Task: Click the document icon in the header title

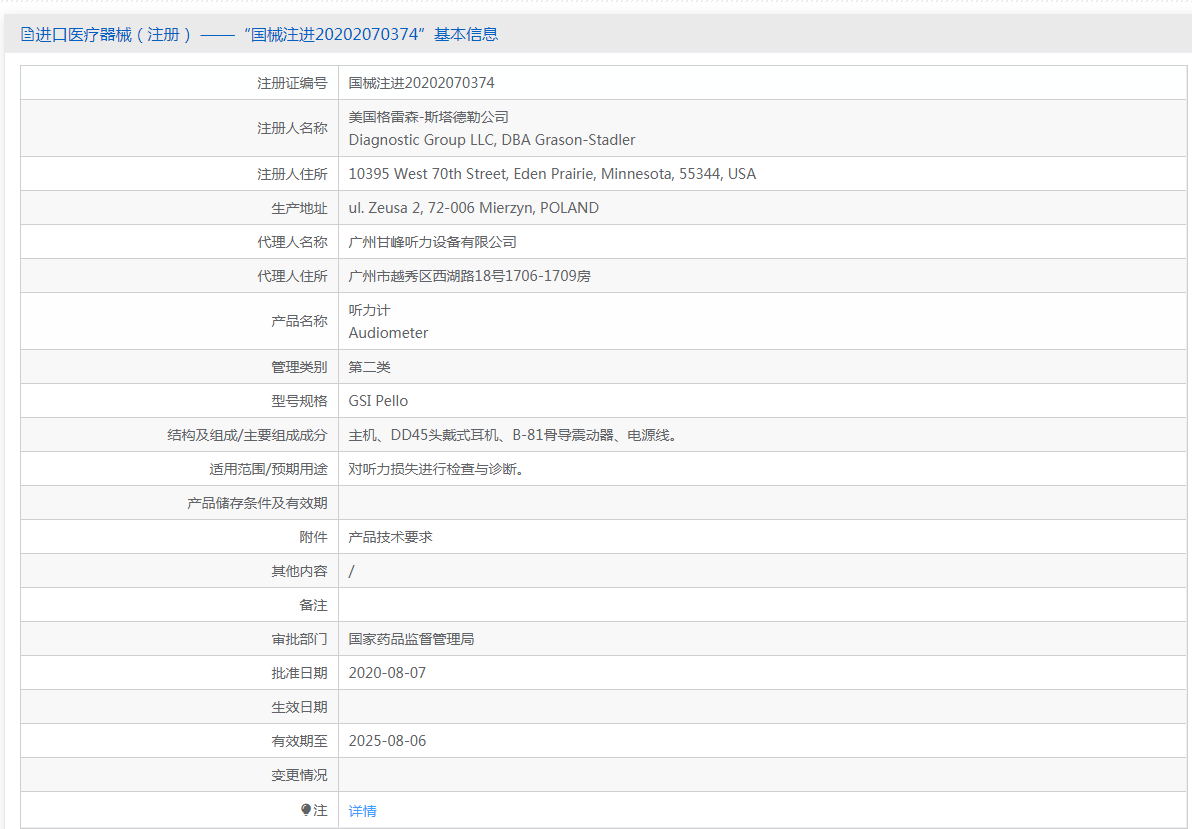Action: click(27, 34)
